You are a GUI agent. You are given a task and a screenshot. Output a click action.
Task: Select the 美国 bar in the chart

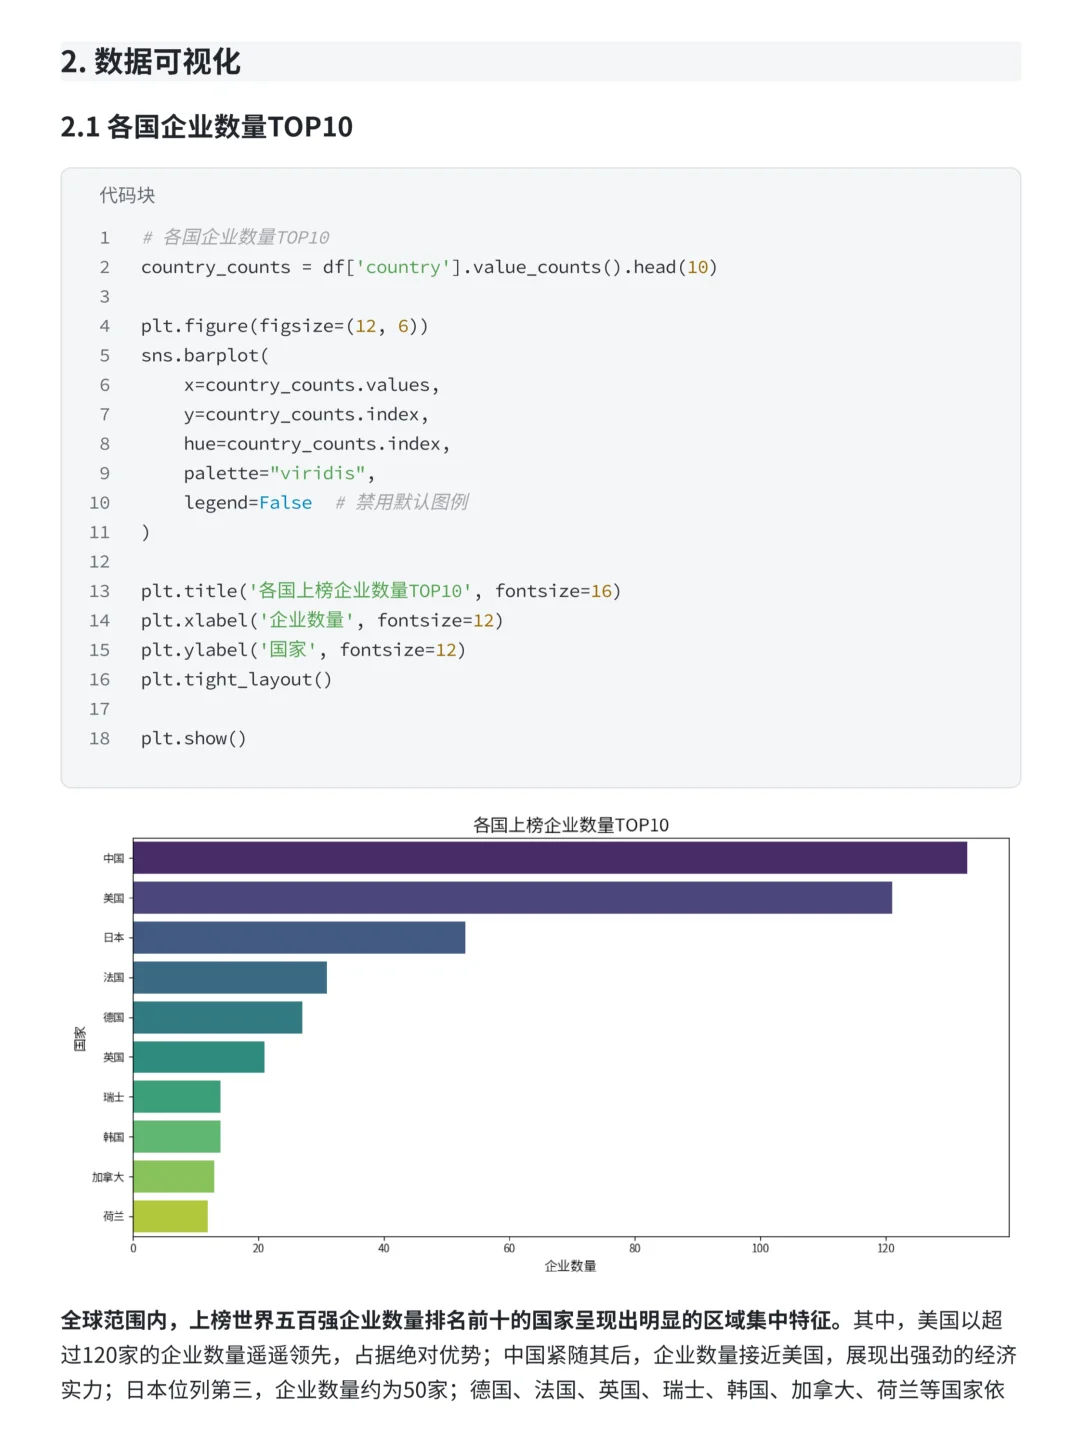coord(512,898)
